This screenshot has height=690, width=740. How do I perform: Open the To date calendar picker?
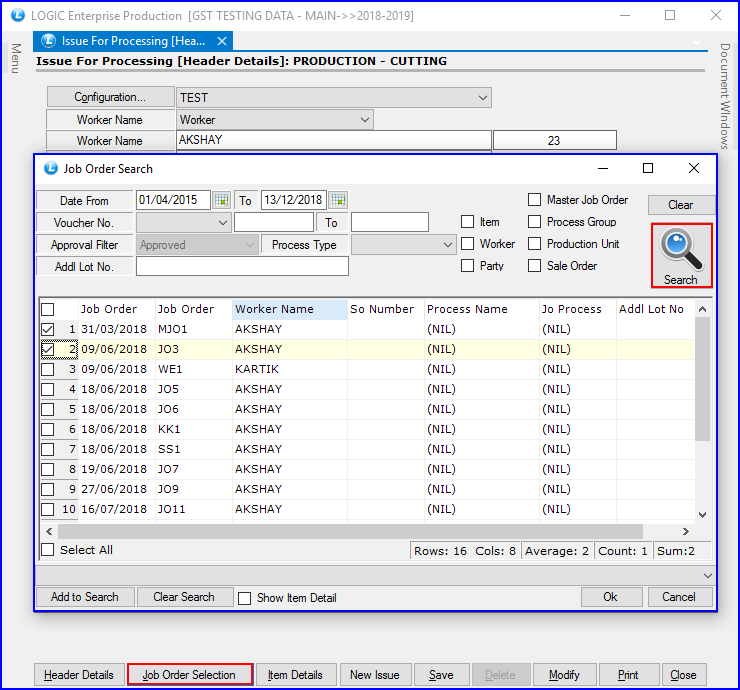click(x=338, y=200)
